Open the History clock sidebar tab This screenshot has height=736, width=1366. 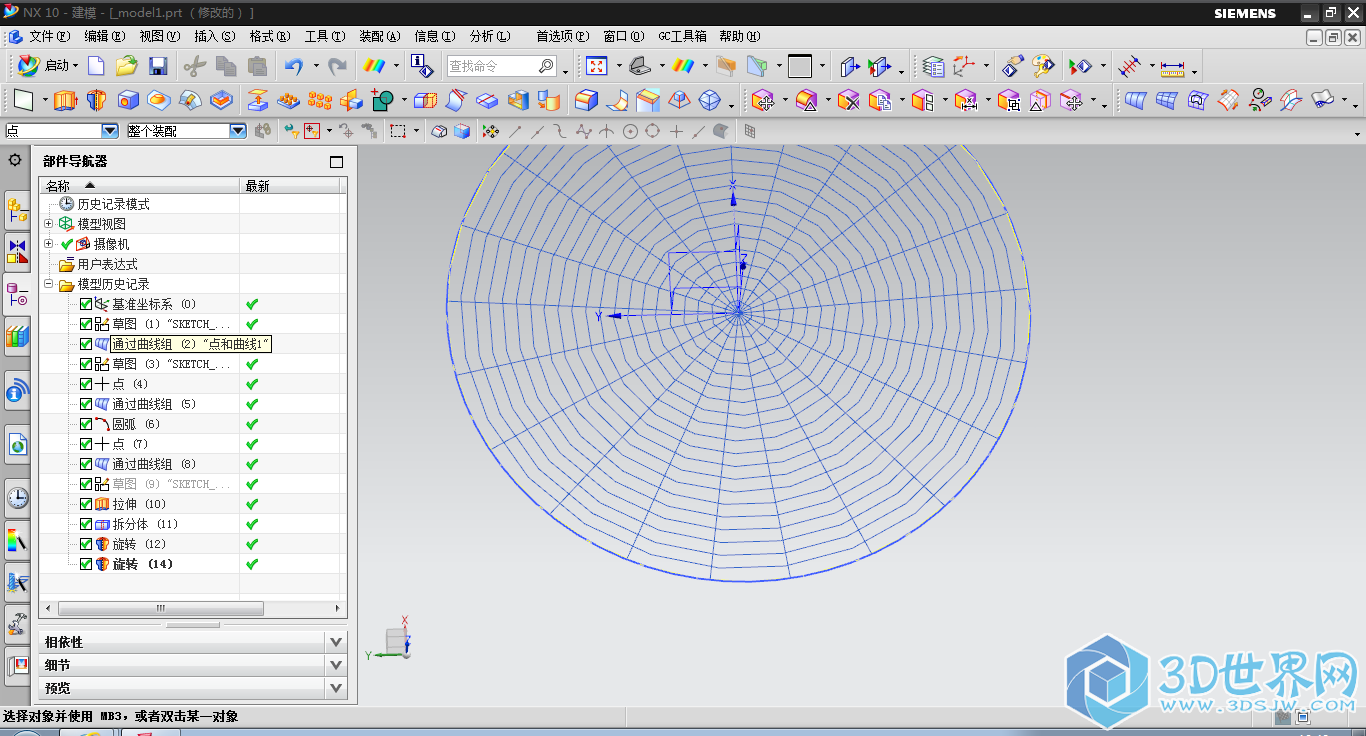pos(17,497)
